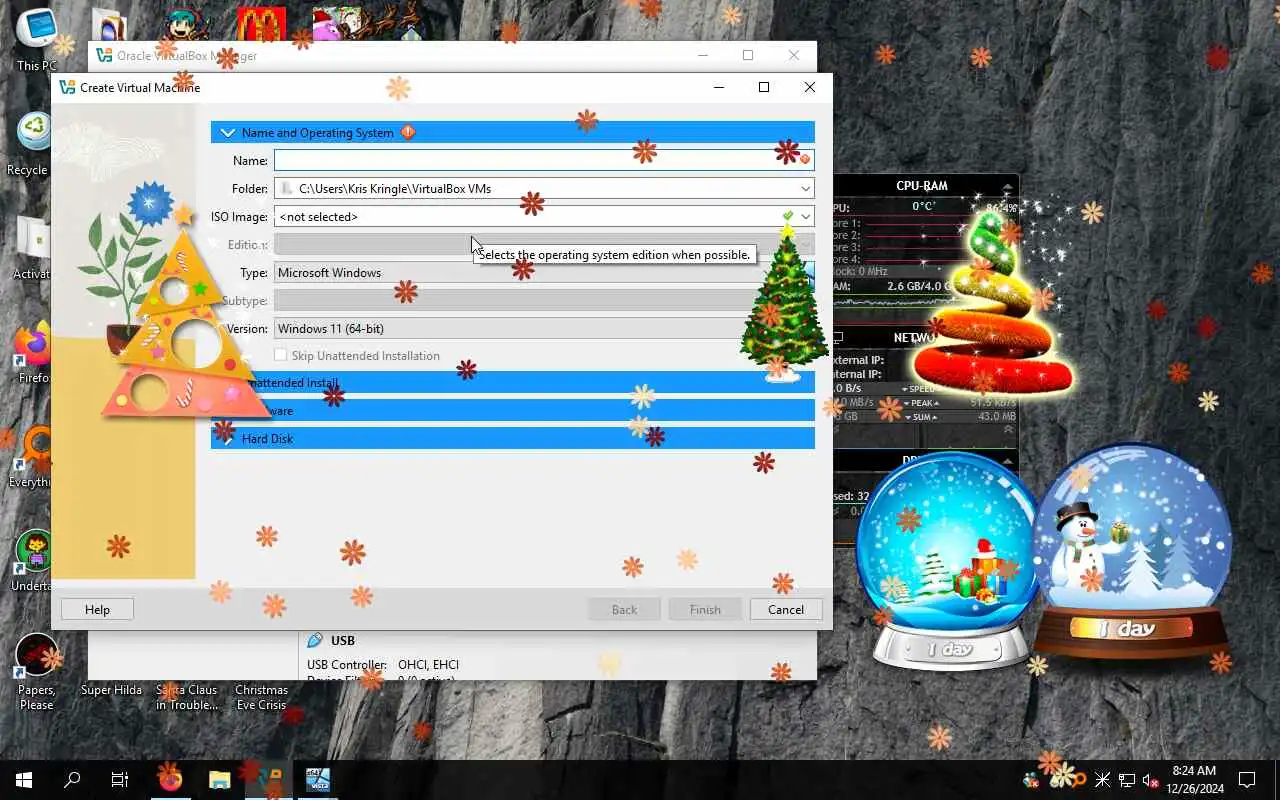Click the network tray icon
This screenshot has height=800, width=1280.
pyautogui.click(x=1126, y=780)
